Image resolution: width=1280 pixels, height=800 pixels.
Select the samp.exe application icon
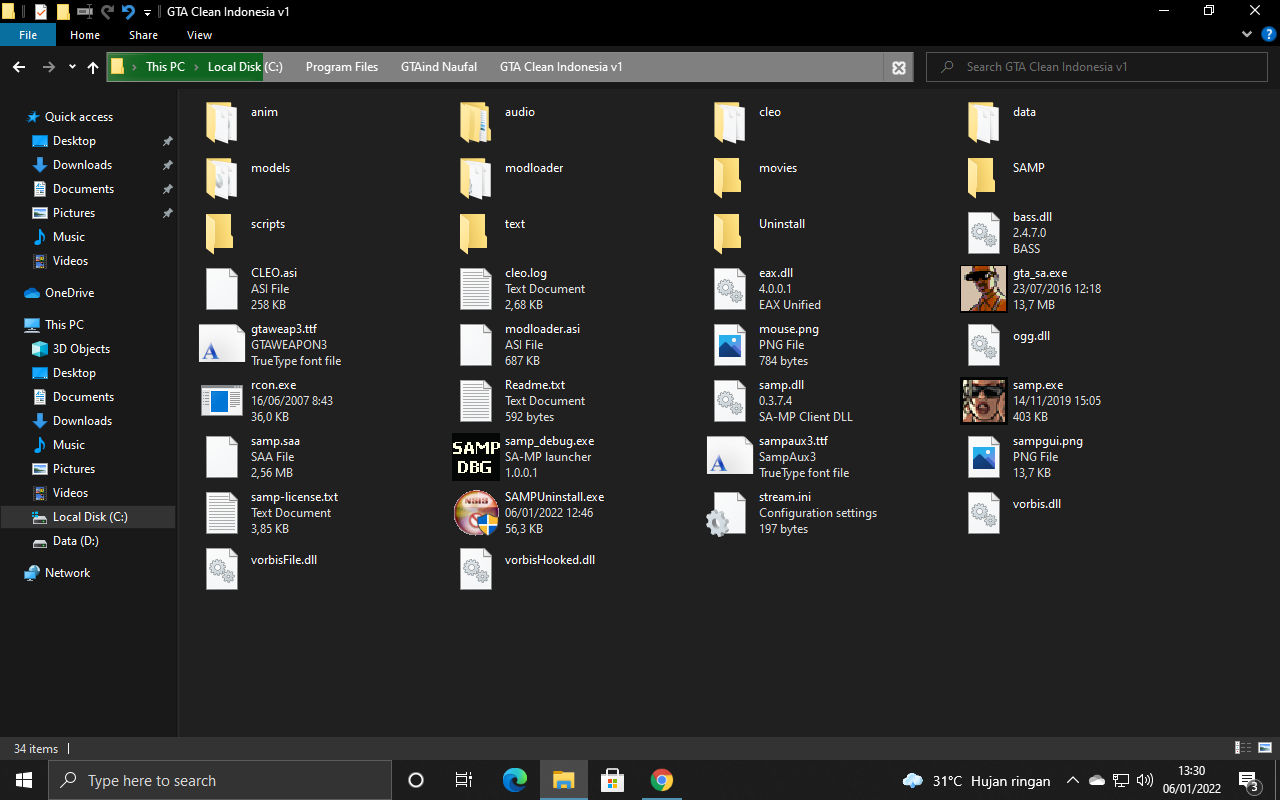coord(983,400)
